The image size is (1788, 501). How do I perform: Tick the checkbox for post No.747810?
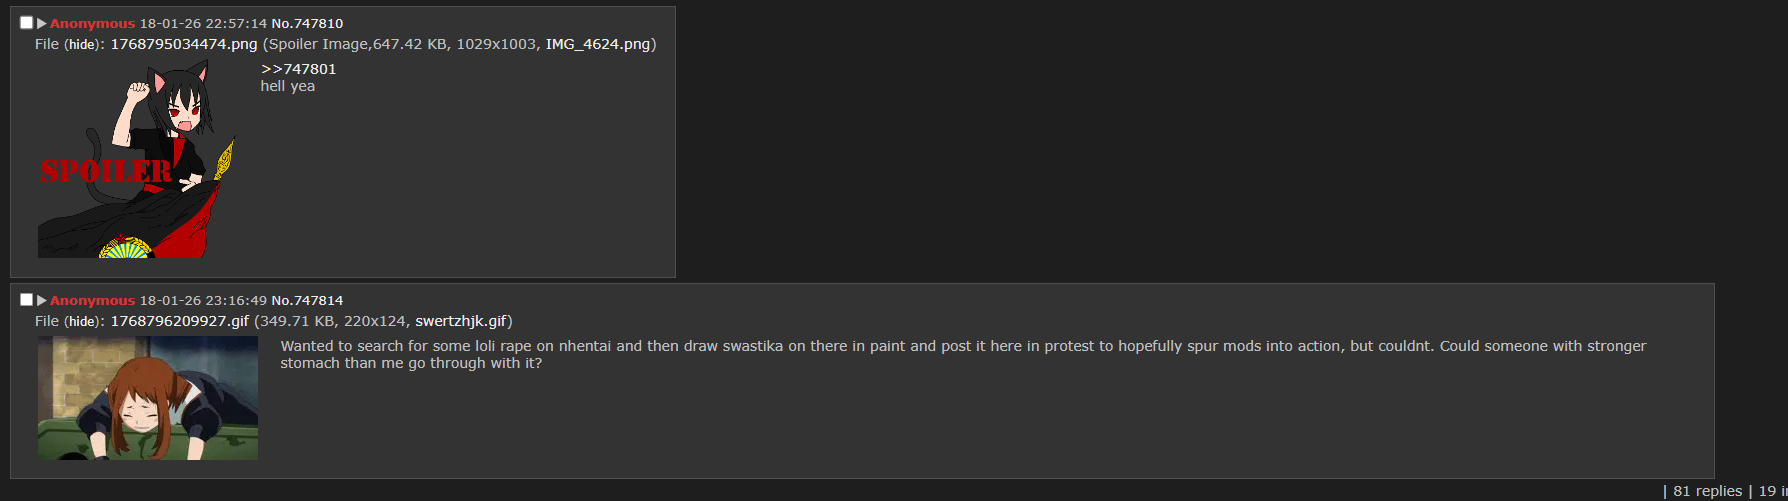click(27, 23)
